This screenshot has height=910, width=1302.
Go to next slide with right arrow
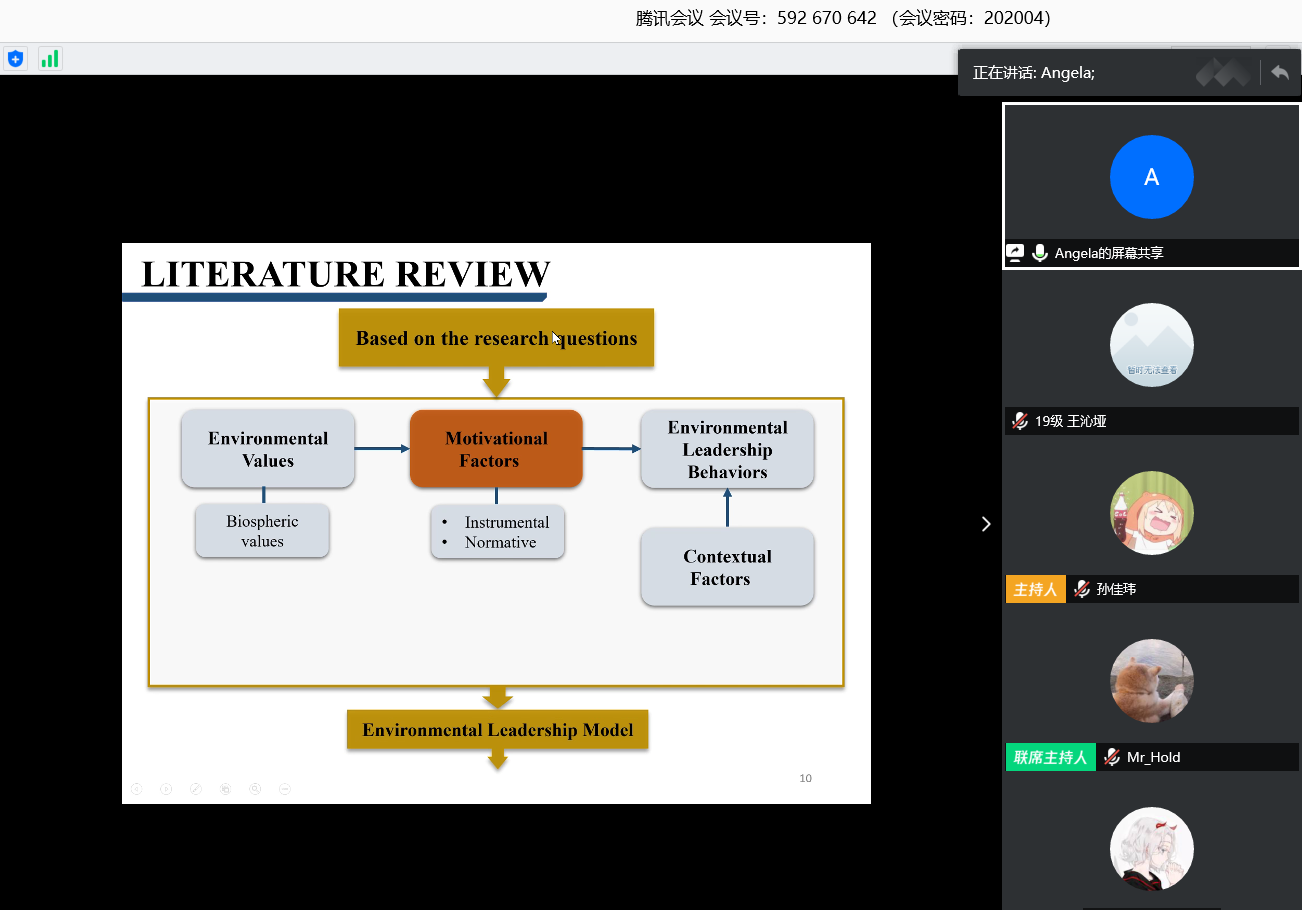[166, 789]
